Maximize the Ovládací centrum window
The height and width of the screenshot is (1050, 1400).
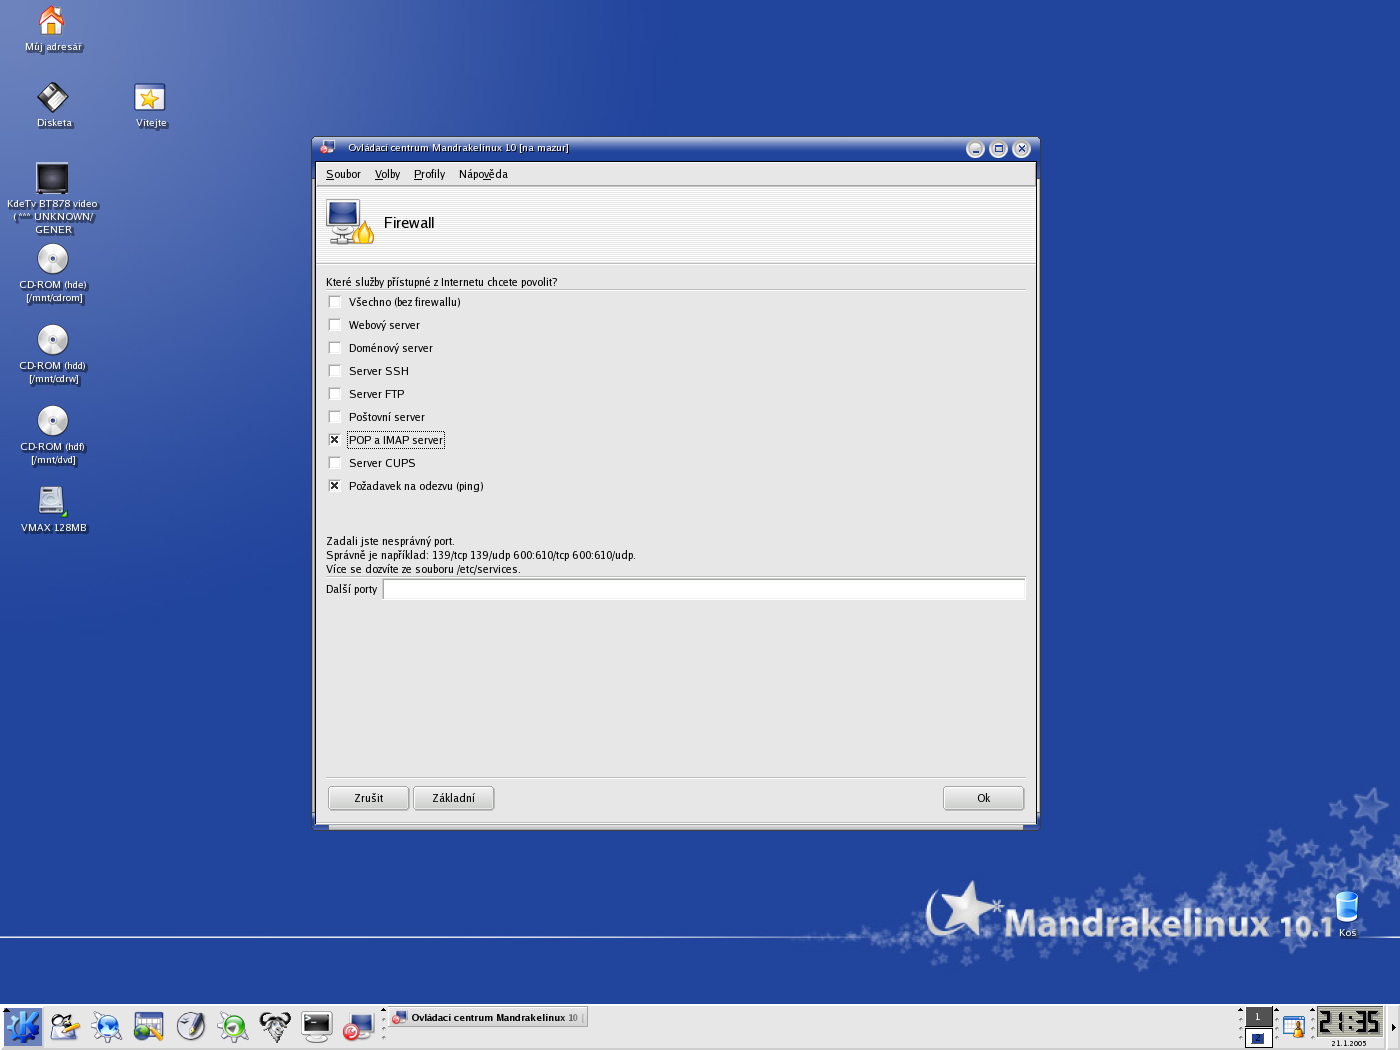point(998,149)
